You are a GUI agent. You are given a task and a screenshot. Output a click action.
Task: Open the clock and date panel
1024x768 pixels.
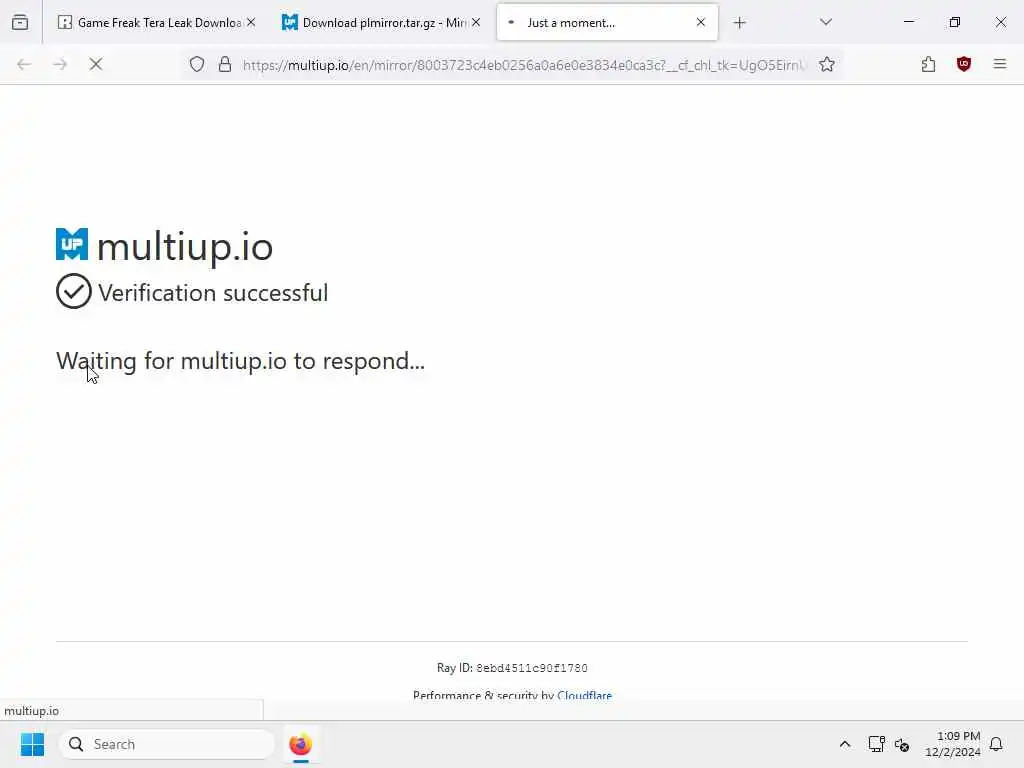953,744
